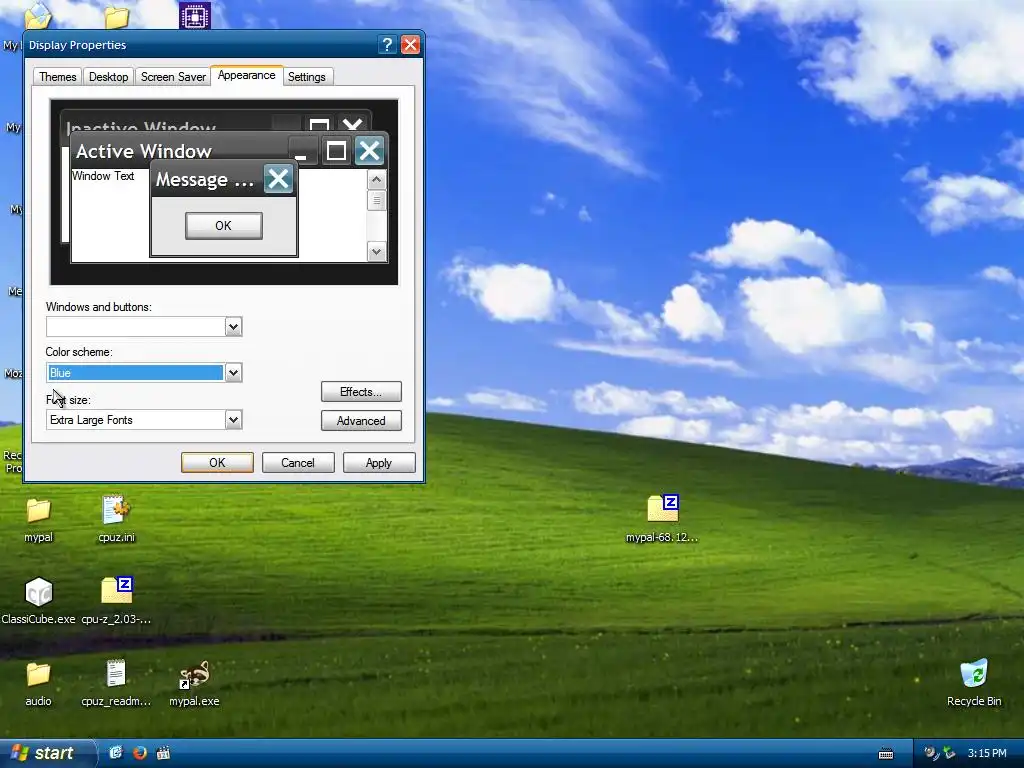Select the Appearance tab
This screenshot has width=1024, height=768.
(246, 75)
